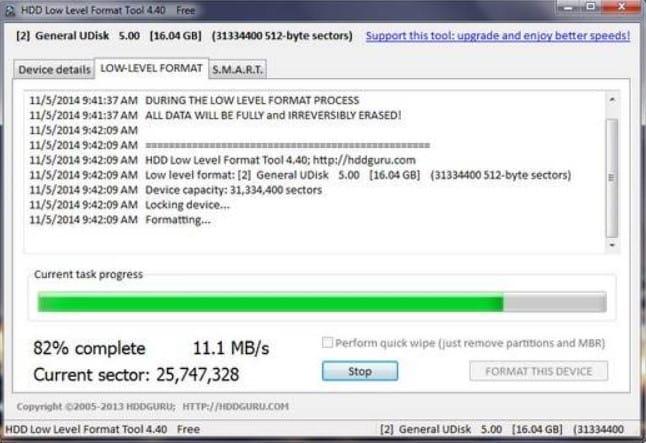Minimize the HDD Low Level Format Tool window

click(x=568, y=8)
